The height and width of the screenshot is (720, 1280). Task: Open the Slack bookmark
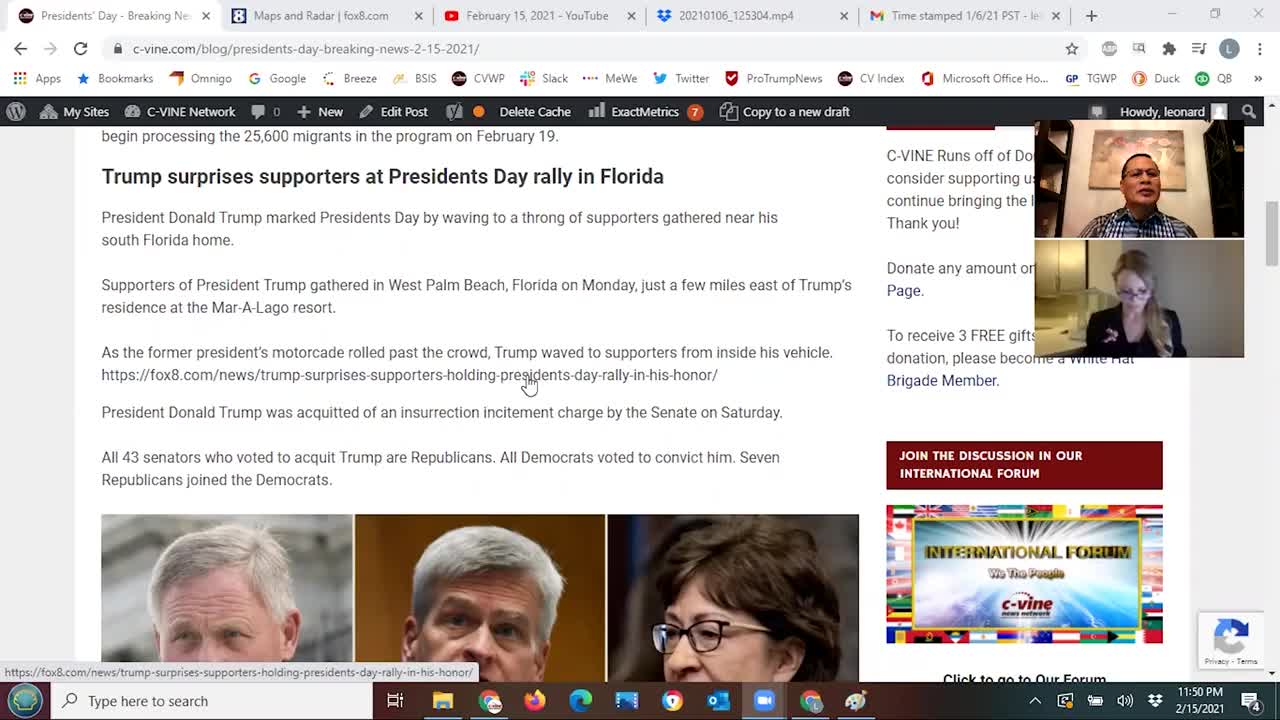[x=545, y=78]
